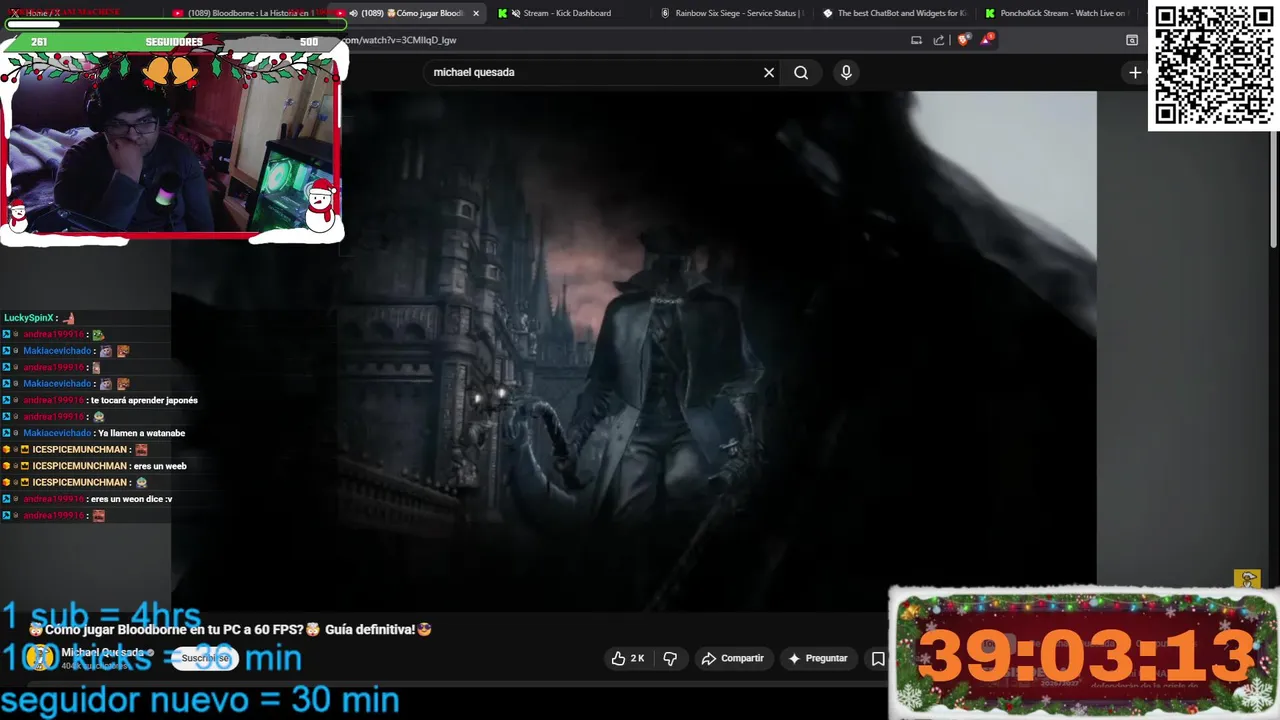
Task: Click the LuckySpinX chat username
Action: 29,318
